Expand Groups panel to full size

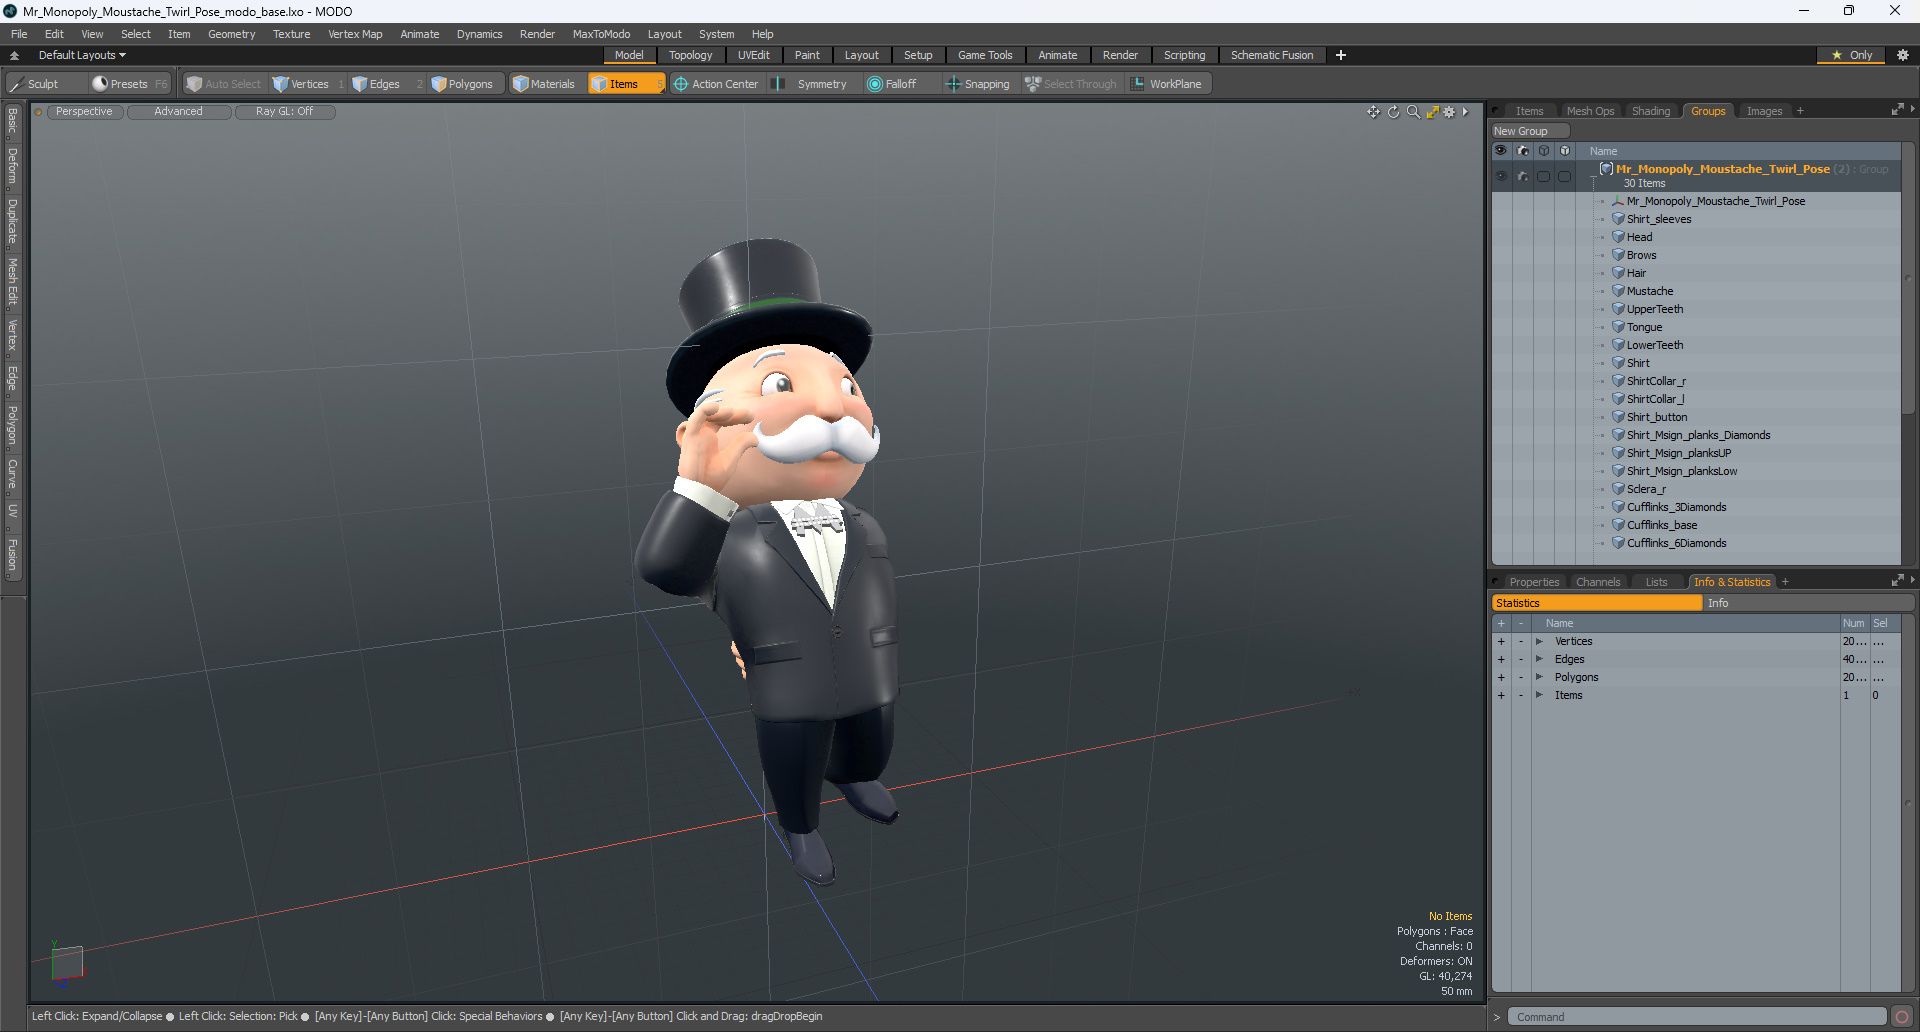coord(1897,110)
